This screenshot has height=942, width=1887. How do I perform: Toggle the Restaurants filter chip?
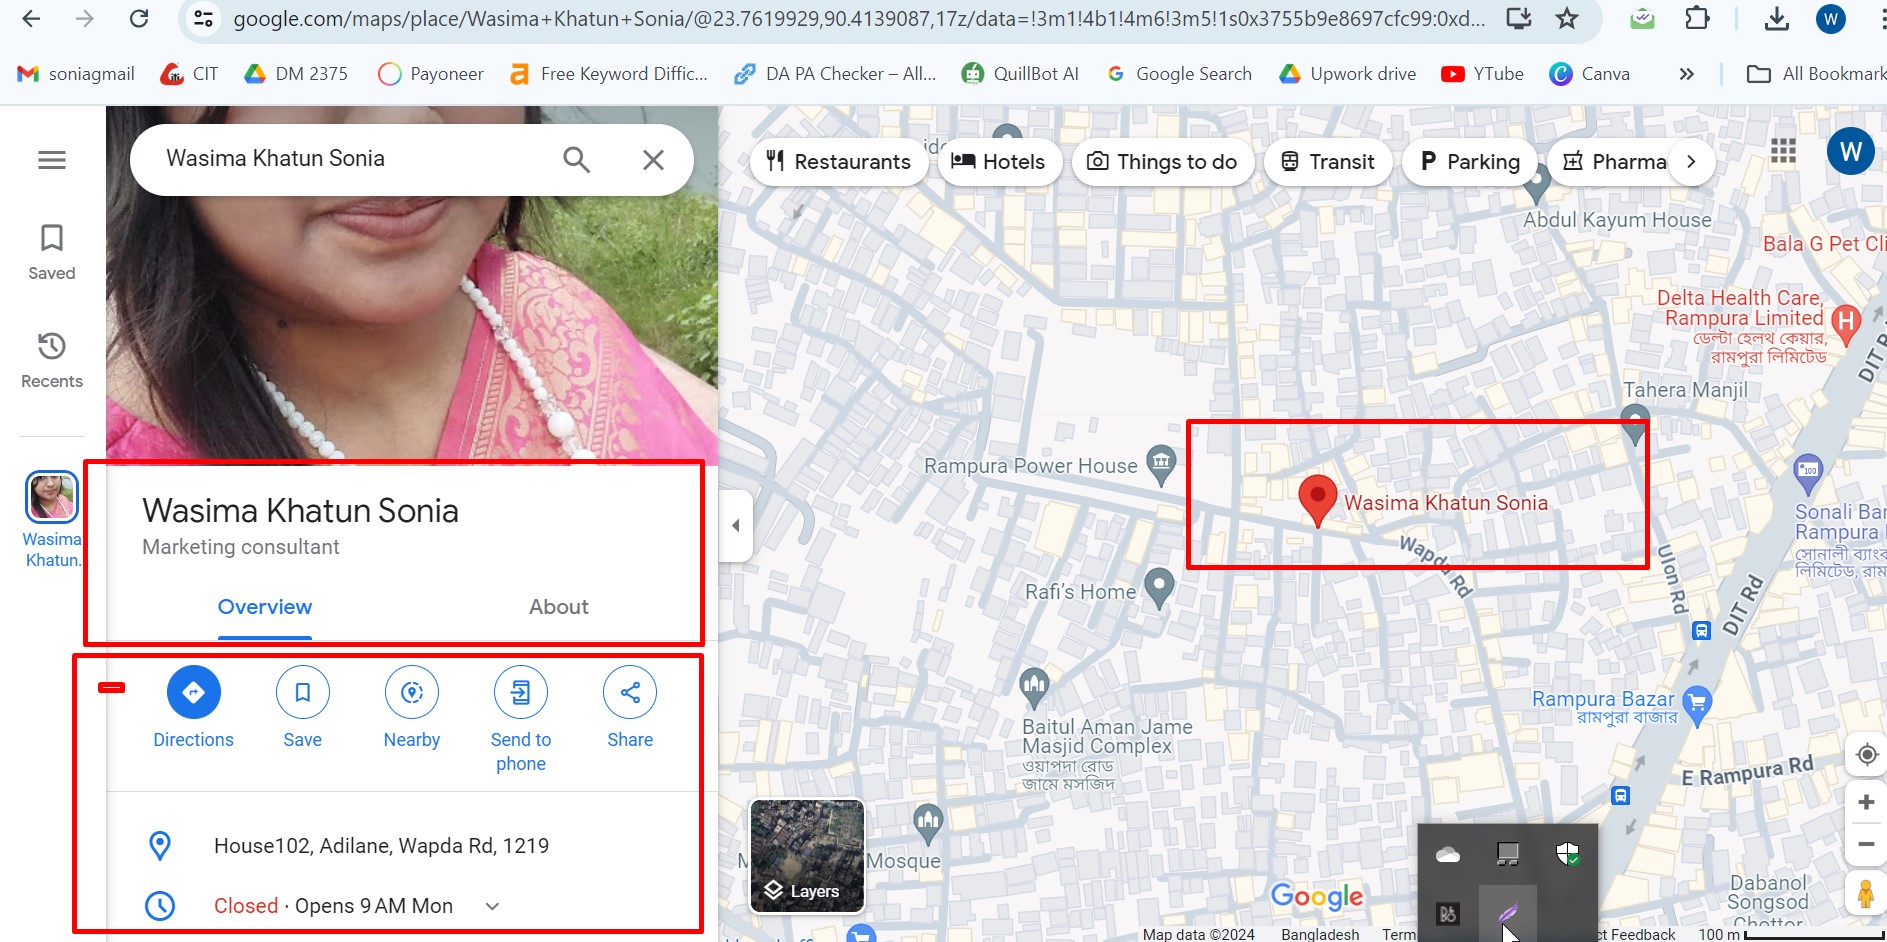pos(838,161)
